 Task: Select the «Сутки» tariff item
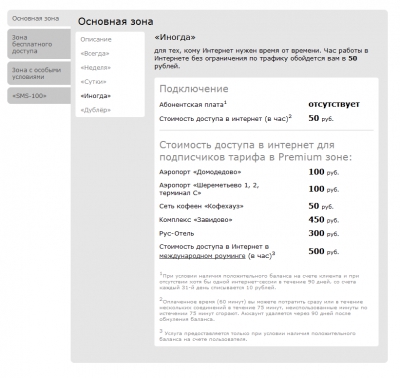[93, 82]
